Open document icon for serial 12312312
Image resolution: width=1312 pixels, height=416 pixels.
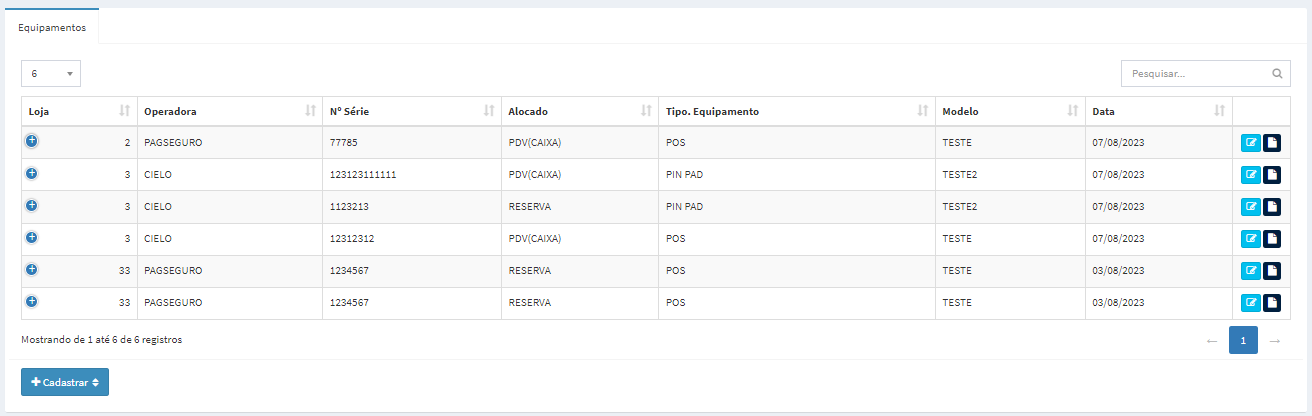coord(1272,239)
